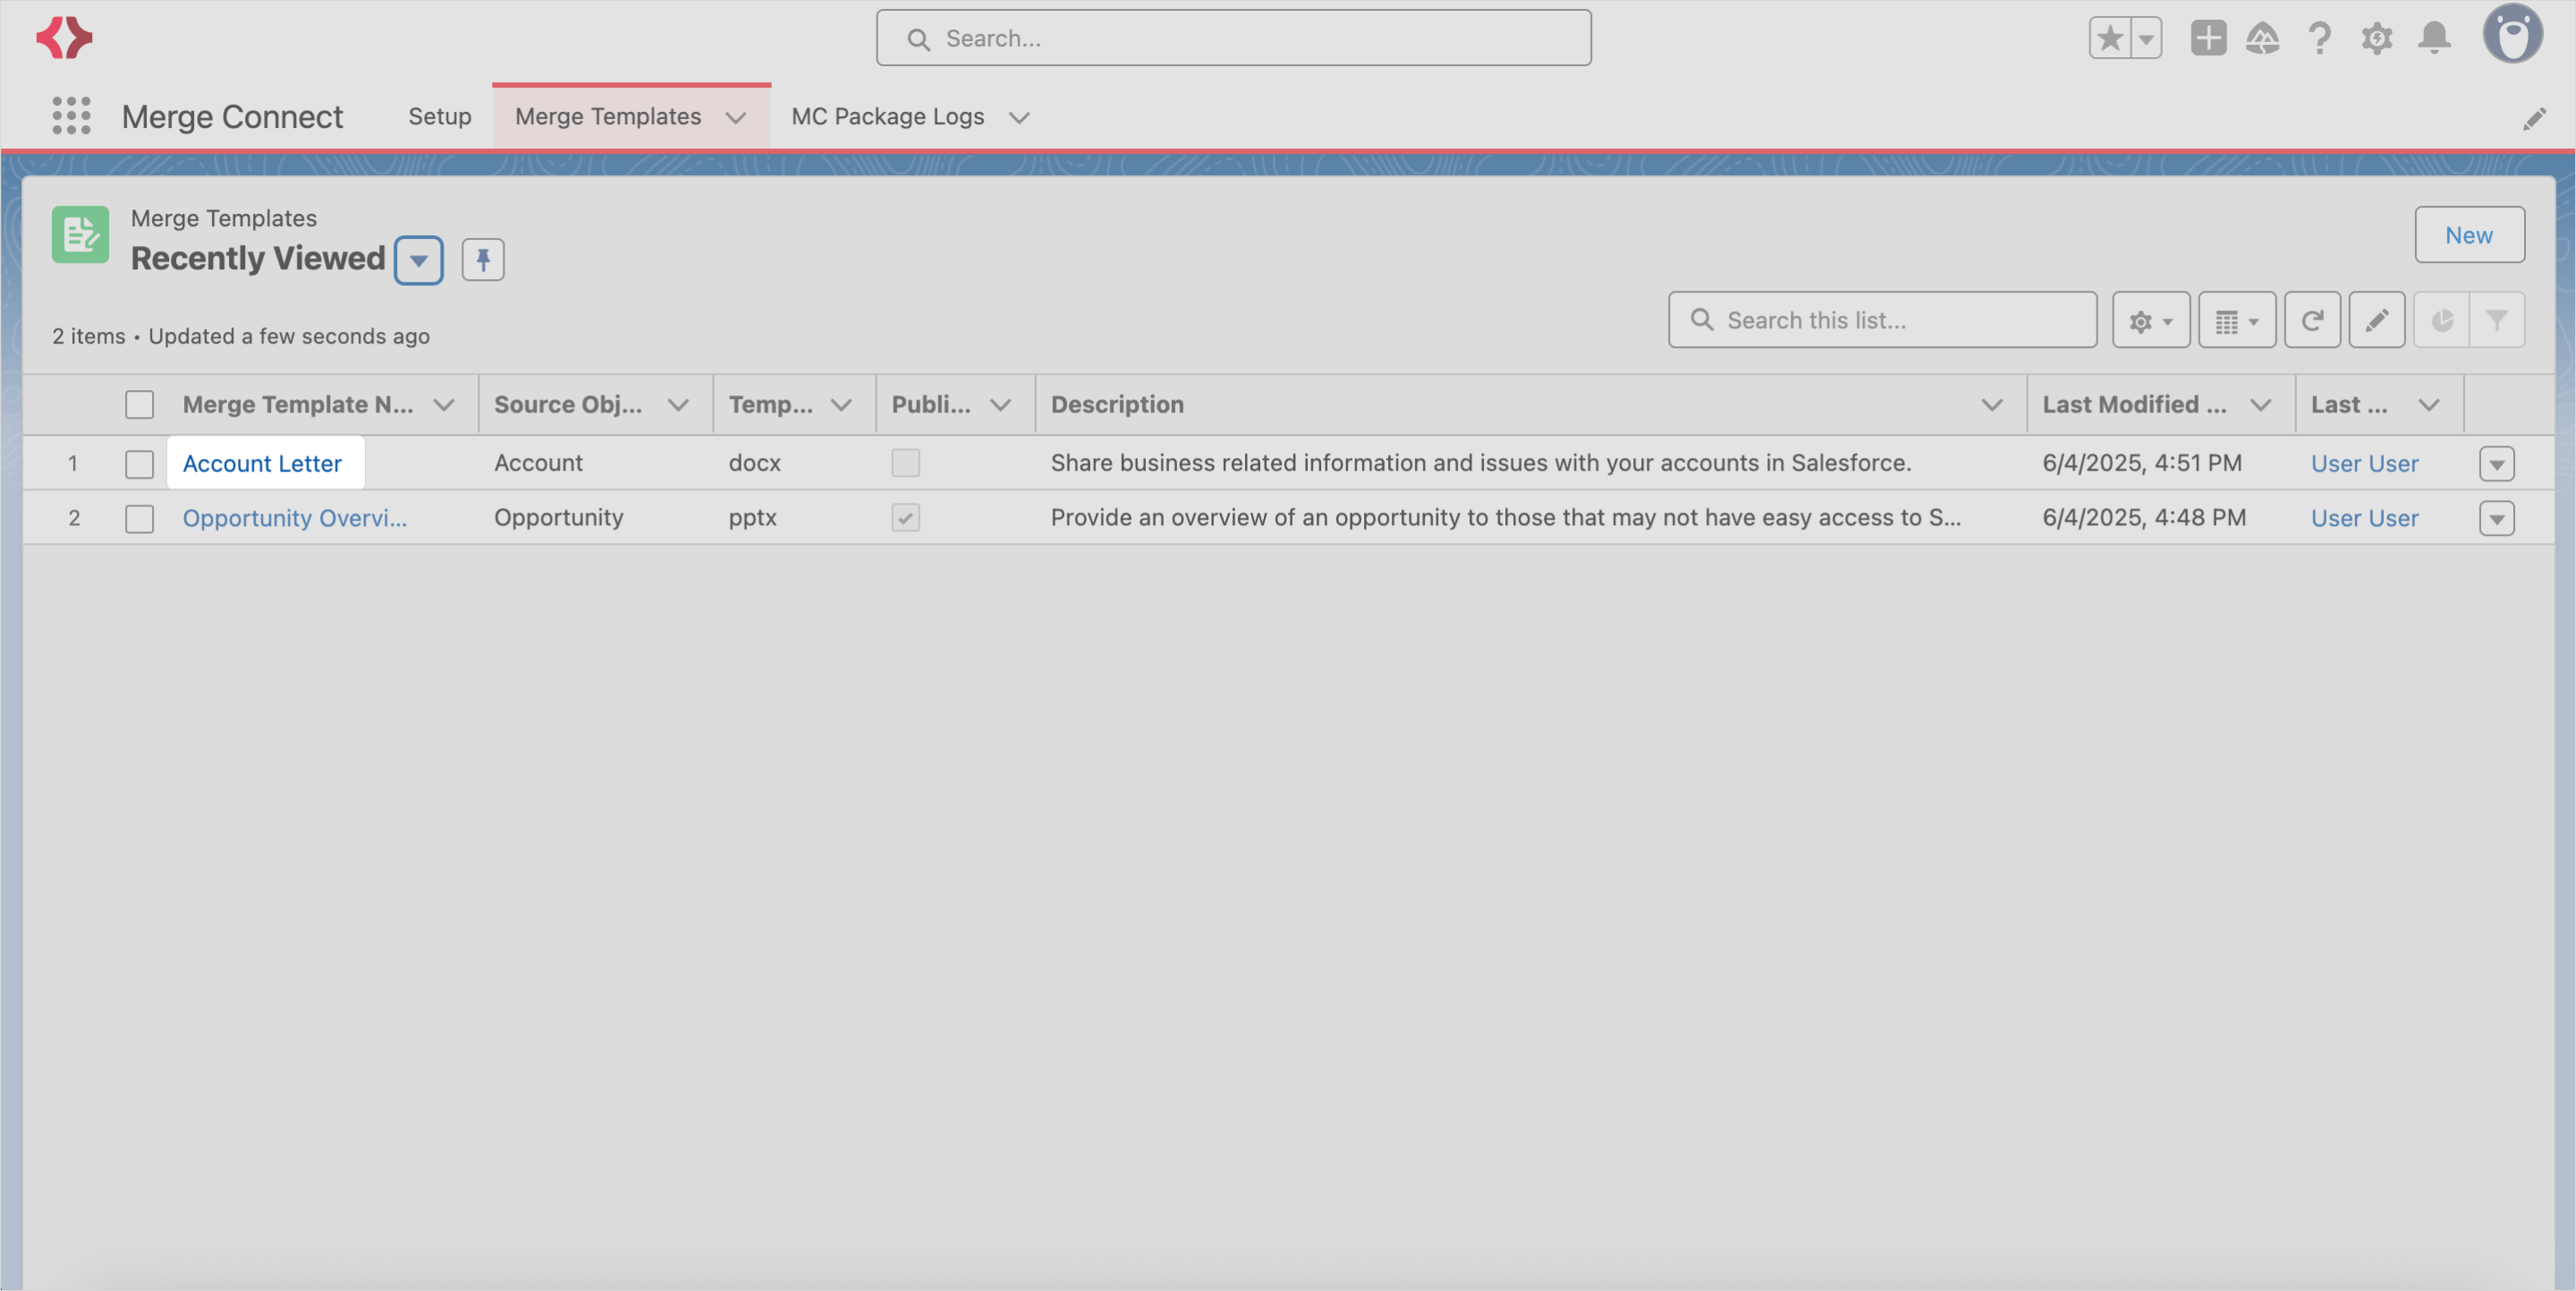Check the select-all checkbox in header
2576x1291 pixels.
[139, 404]
